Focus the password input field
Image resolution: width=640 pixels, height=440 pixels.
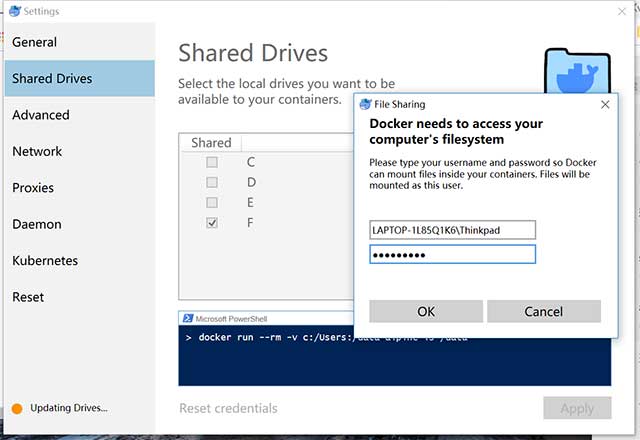tap(452, 255)
